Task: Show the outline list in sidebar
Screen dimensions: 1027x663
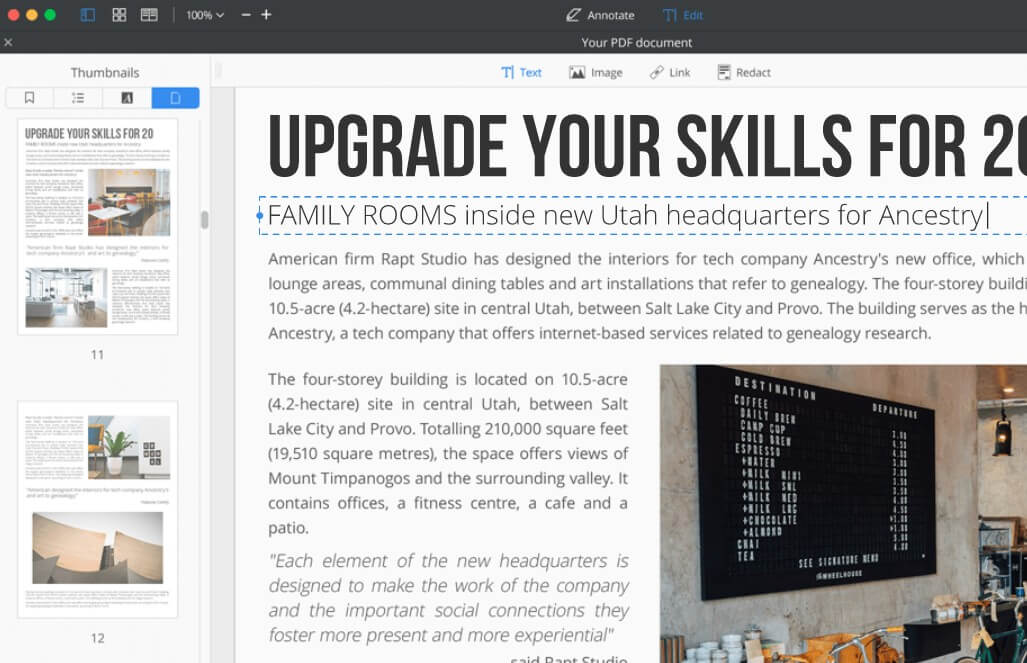Action: pos(79,98)
